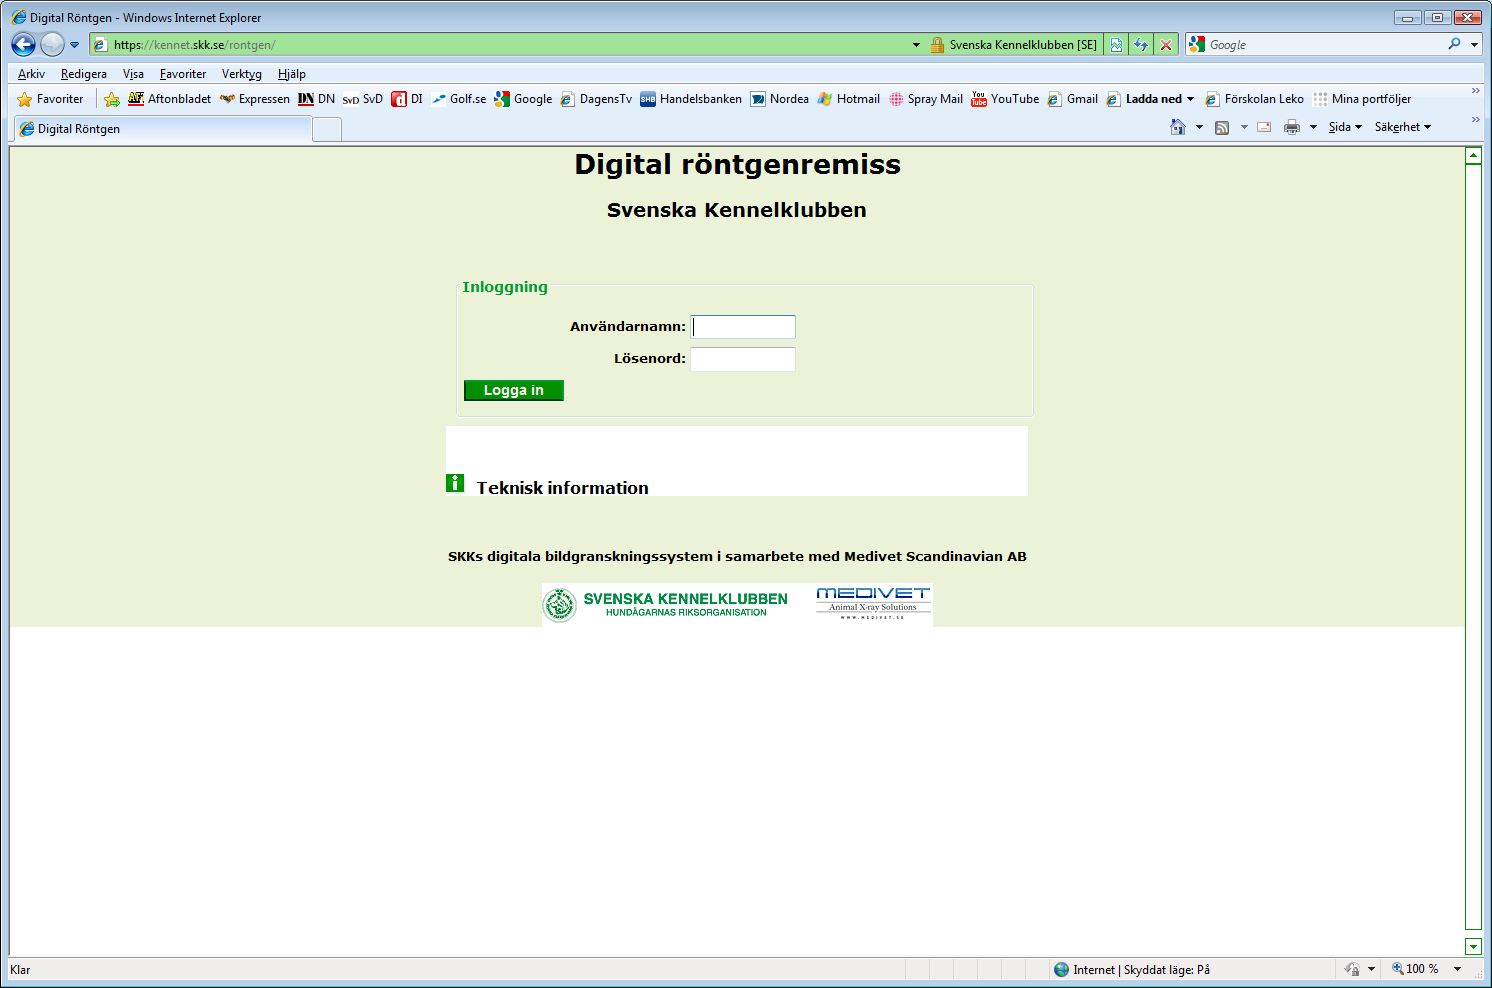The height and width of the screenshot is (988, 1492).
Task: Open the Gmail favorite
Action: (x=1072, y=99)
